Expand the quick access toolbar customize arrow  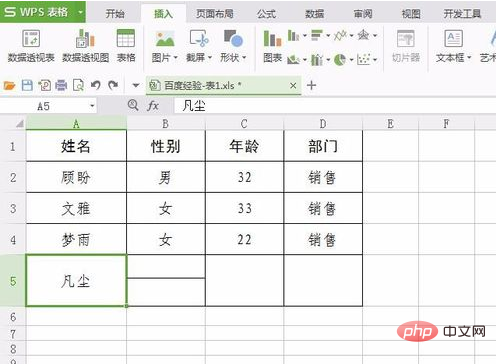pos(136,86)
